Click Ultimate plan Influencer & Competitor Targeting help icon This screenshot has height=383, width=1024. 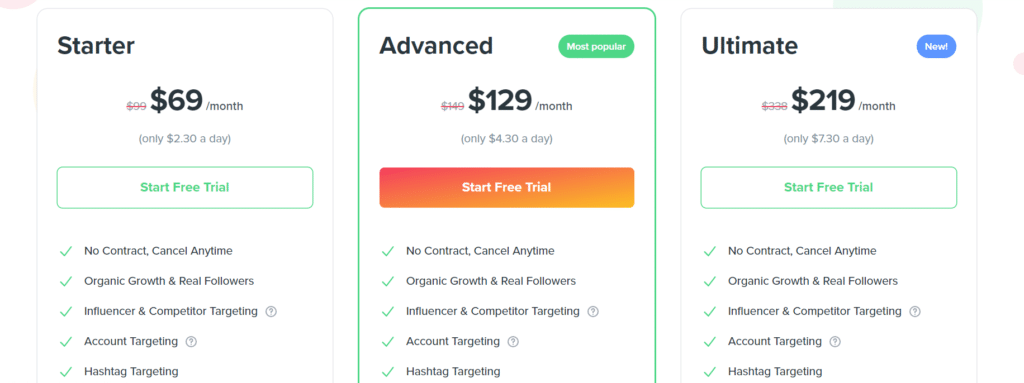point(915,312)
